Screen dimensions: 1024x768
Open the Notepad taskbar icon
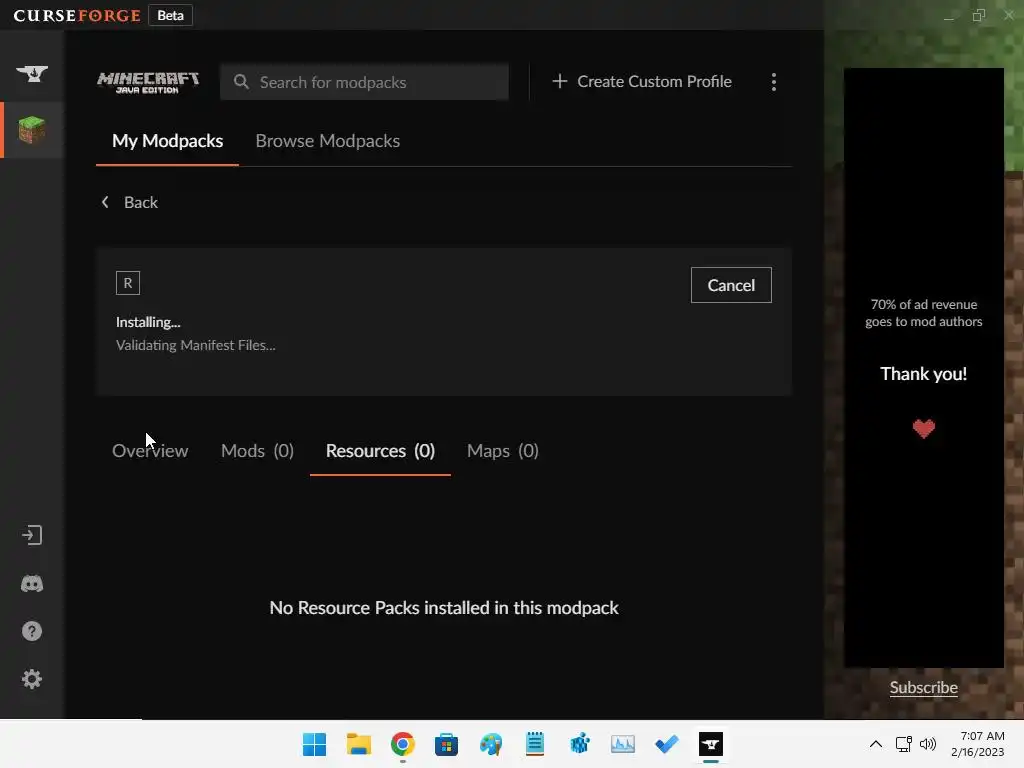point(535,744)
